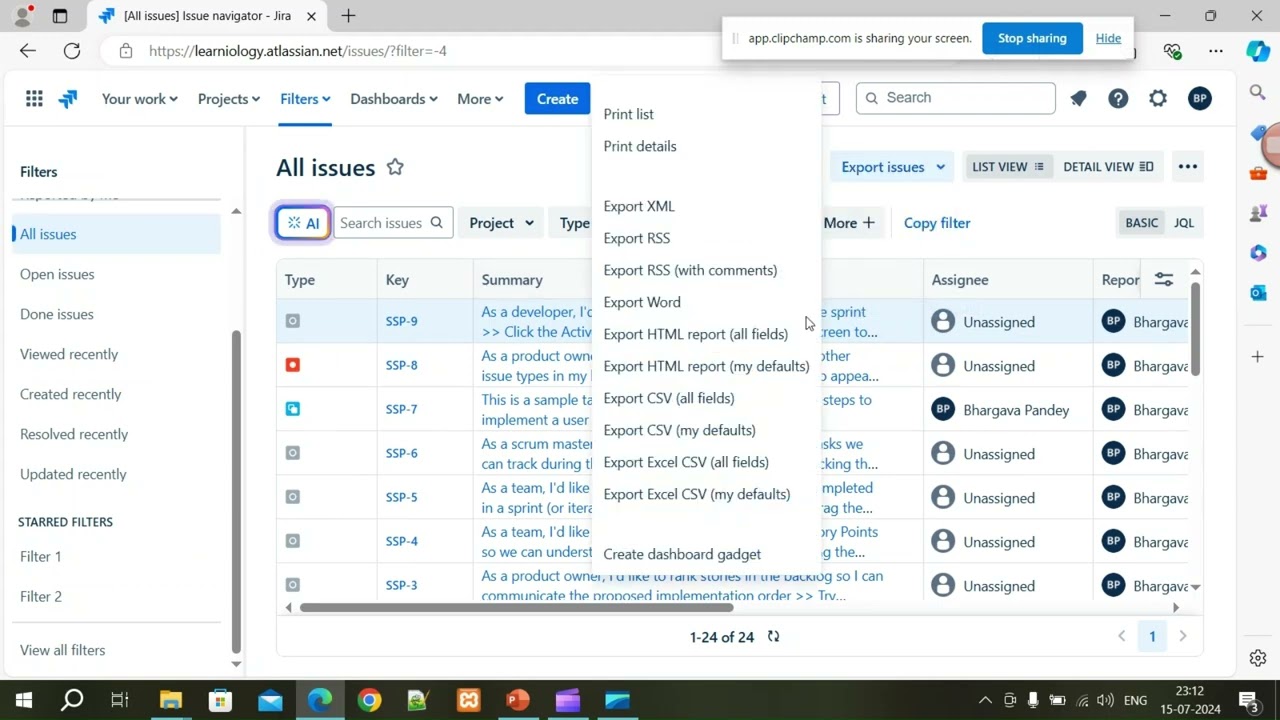Click the horizontal scrollbar under issues table

pos(516,607)
